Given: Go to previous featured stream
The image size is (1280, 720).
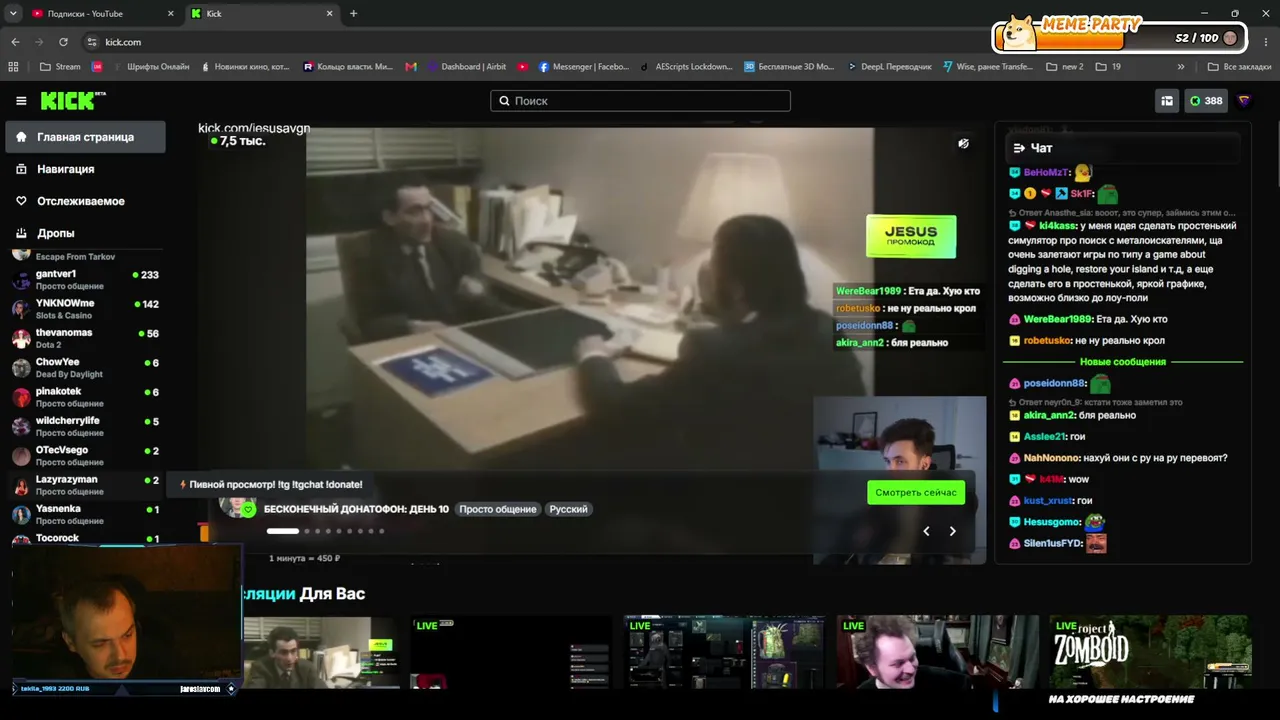Looking at the screenshot, I should point(926,531).
